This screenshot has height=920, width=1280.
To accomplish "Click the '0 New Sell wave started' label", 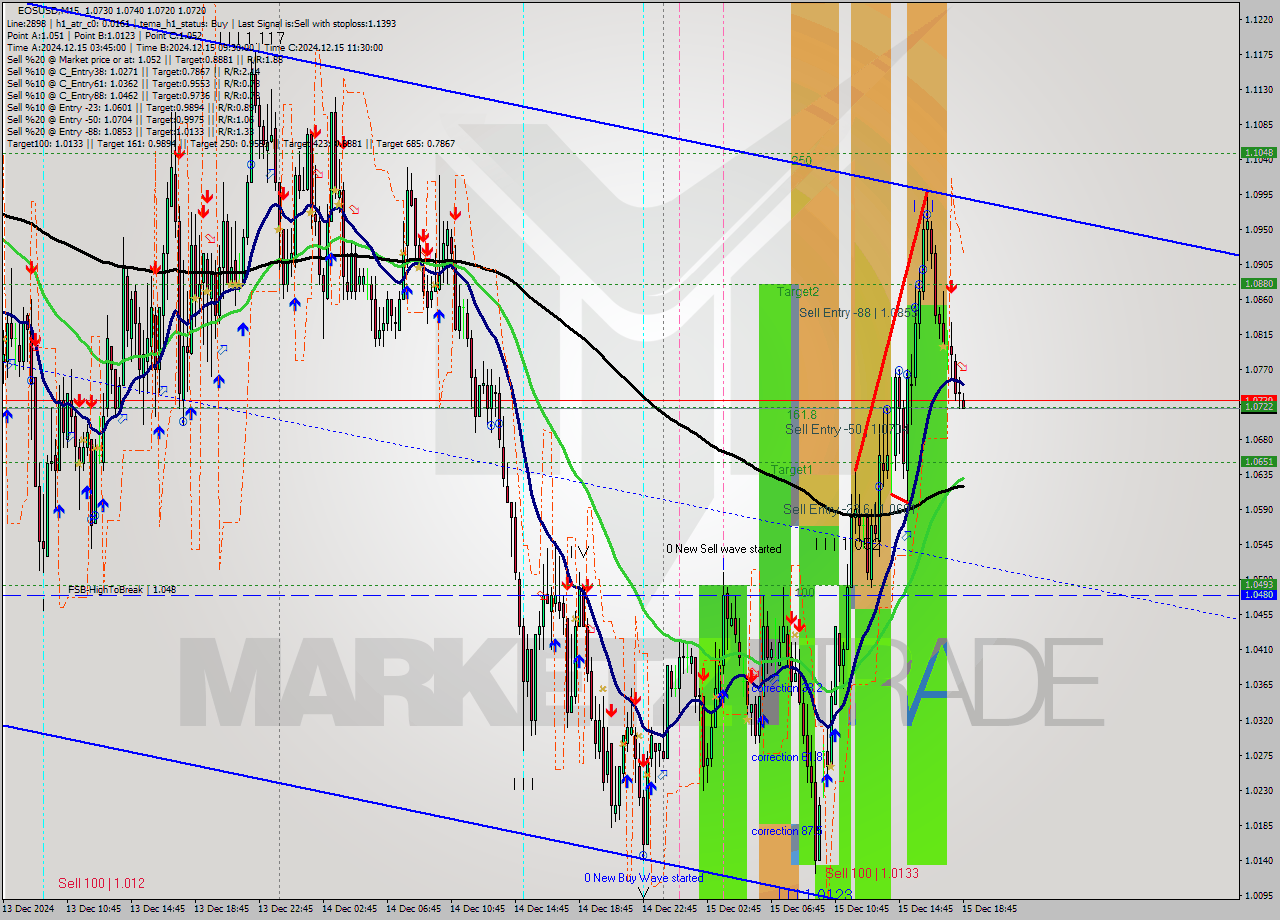I will pos(724,549).
